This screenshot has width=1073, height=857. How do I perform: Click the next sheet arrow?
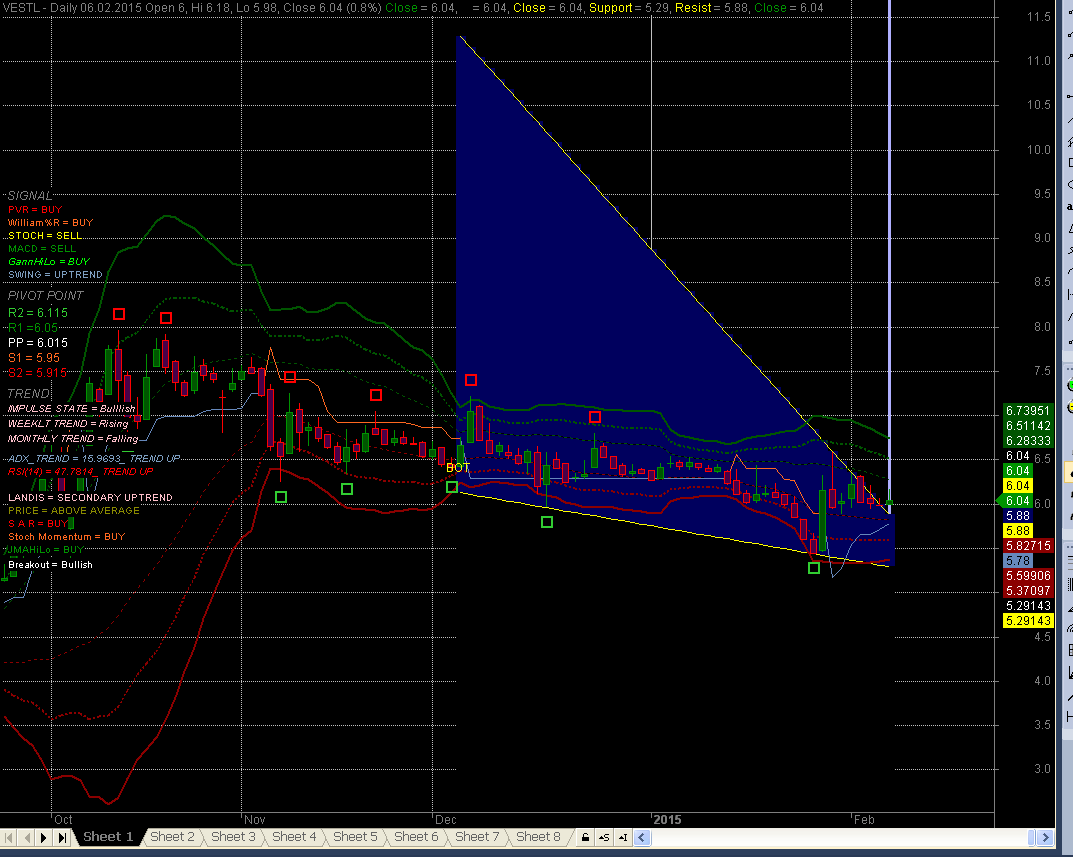(44, 837)
